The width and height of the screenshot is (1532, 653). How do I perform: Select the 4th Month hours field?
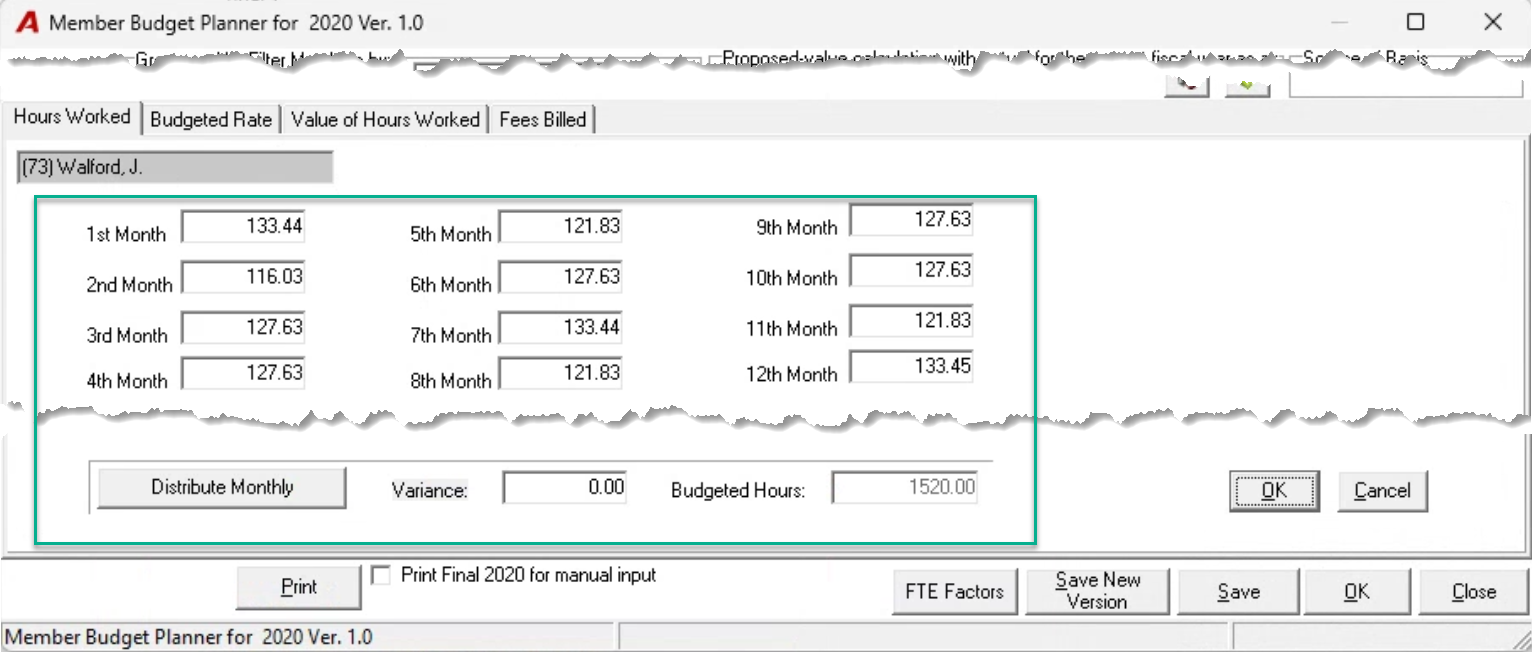[243, 373]
